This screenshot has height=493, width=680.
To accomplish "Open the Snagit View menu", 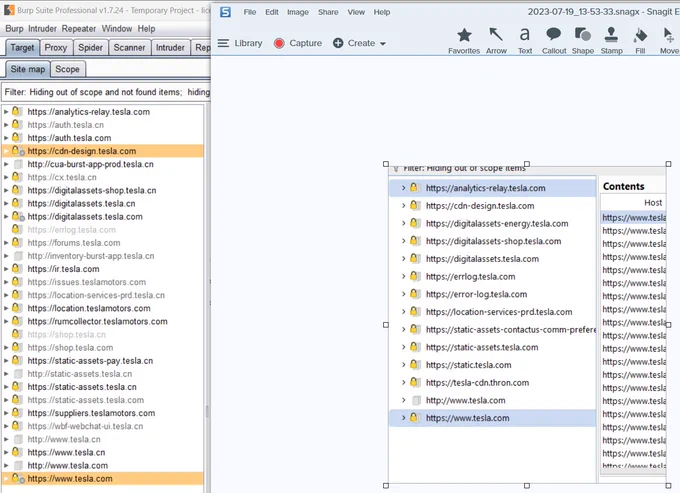I will [356, 12].
